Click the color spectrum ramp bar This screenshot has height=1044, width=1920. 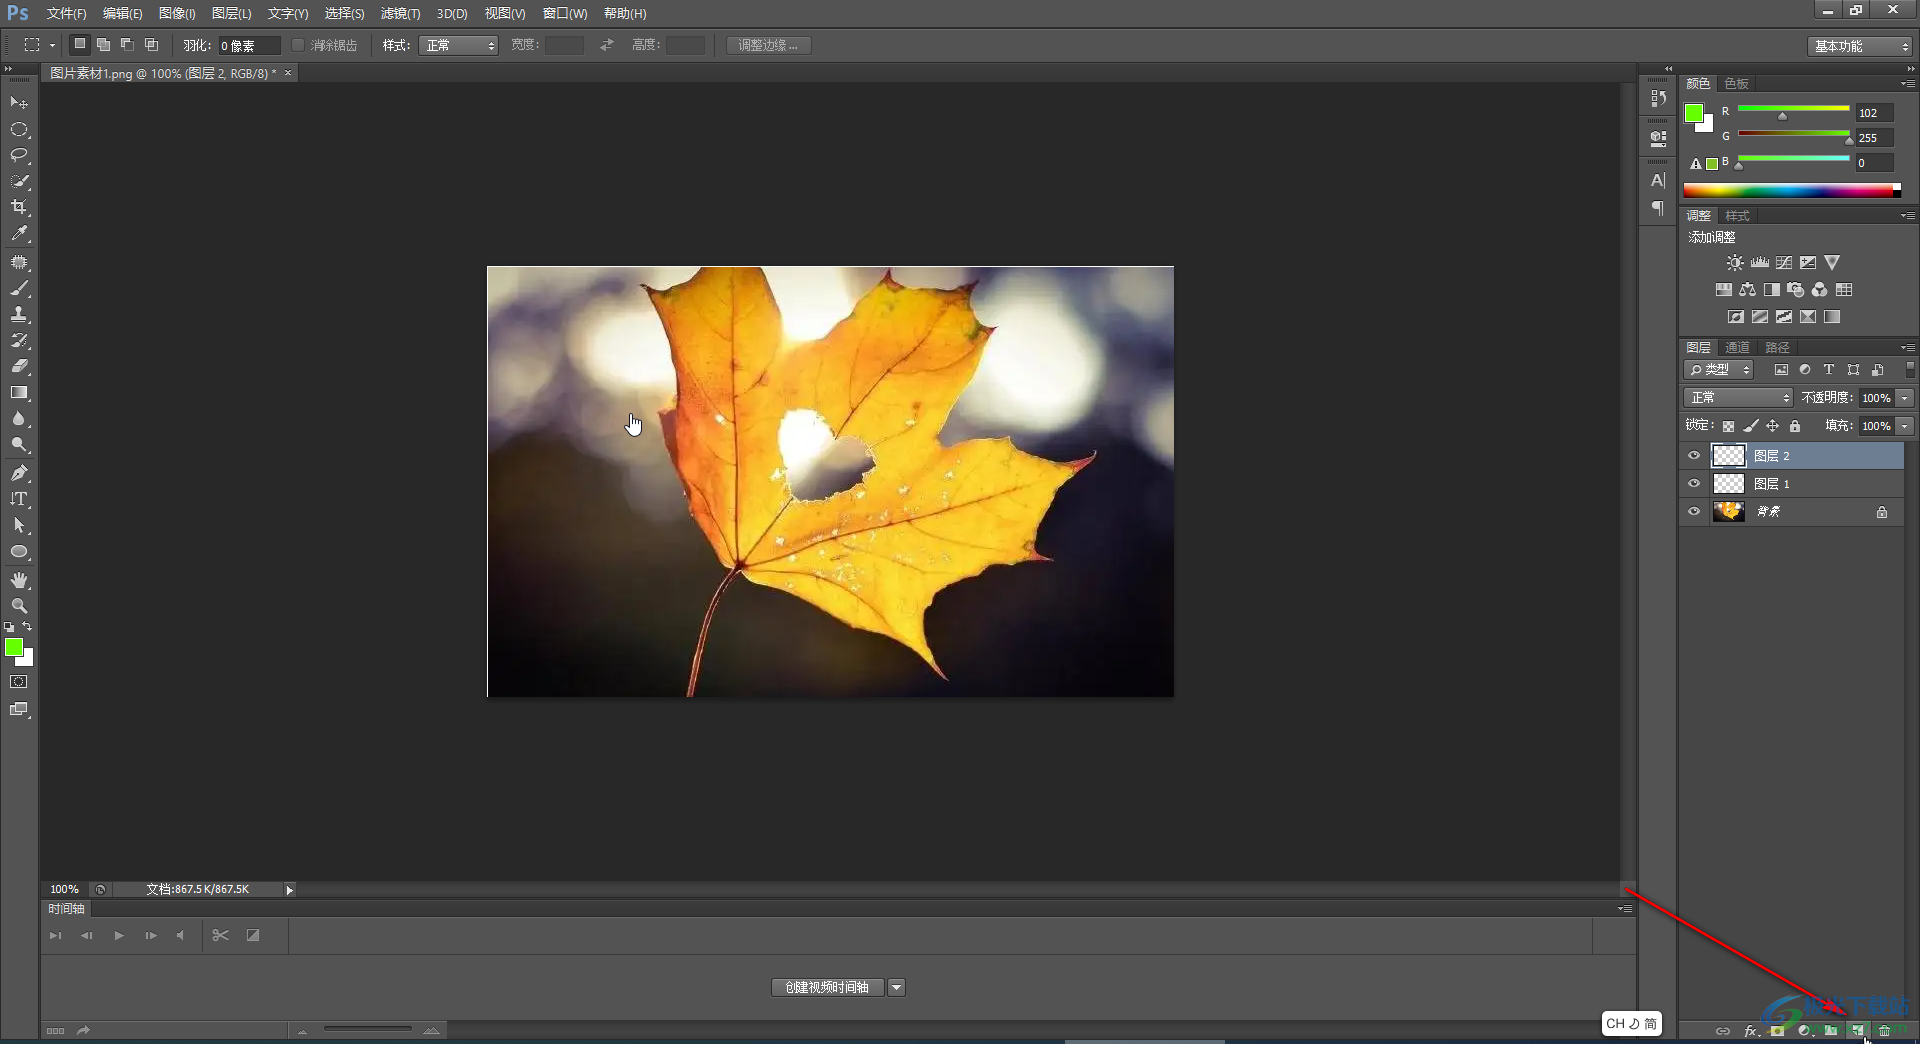(x=1792, y=190)
